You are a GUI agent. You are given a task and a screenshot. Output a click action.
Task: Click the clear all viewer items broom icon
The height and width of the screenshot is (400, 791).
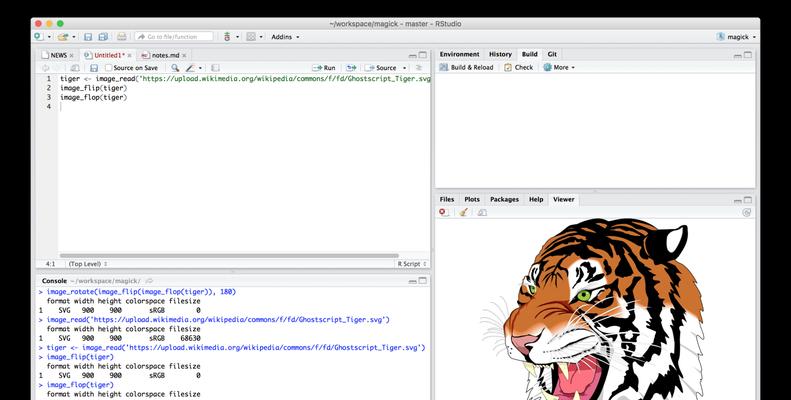pyautogui.click(x=463, y=212)
